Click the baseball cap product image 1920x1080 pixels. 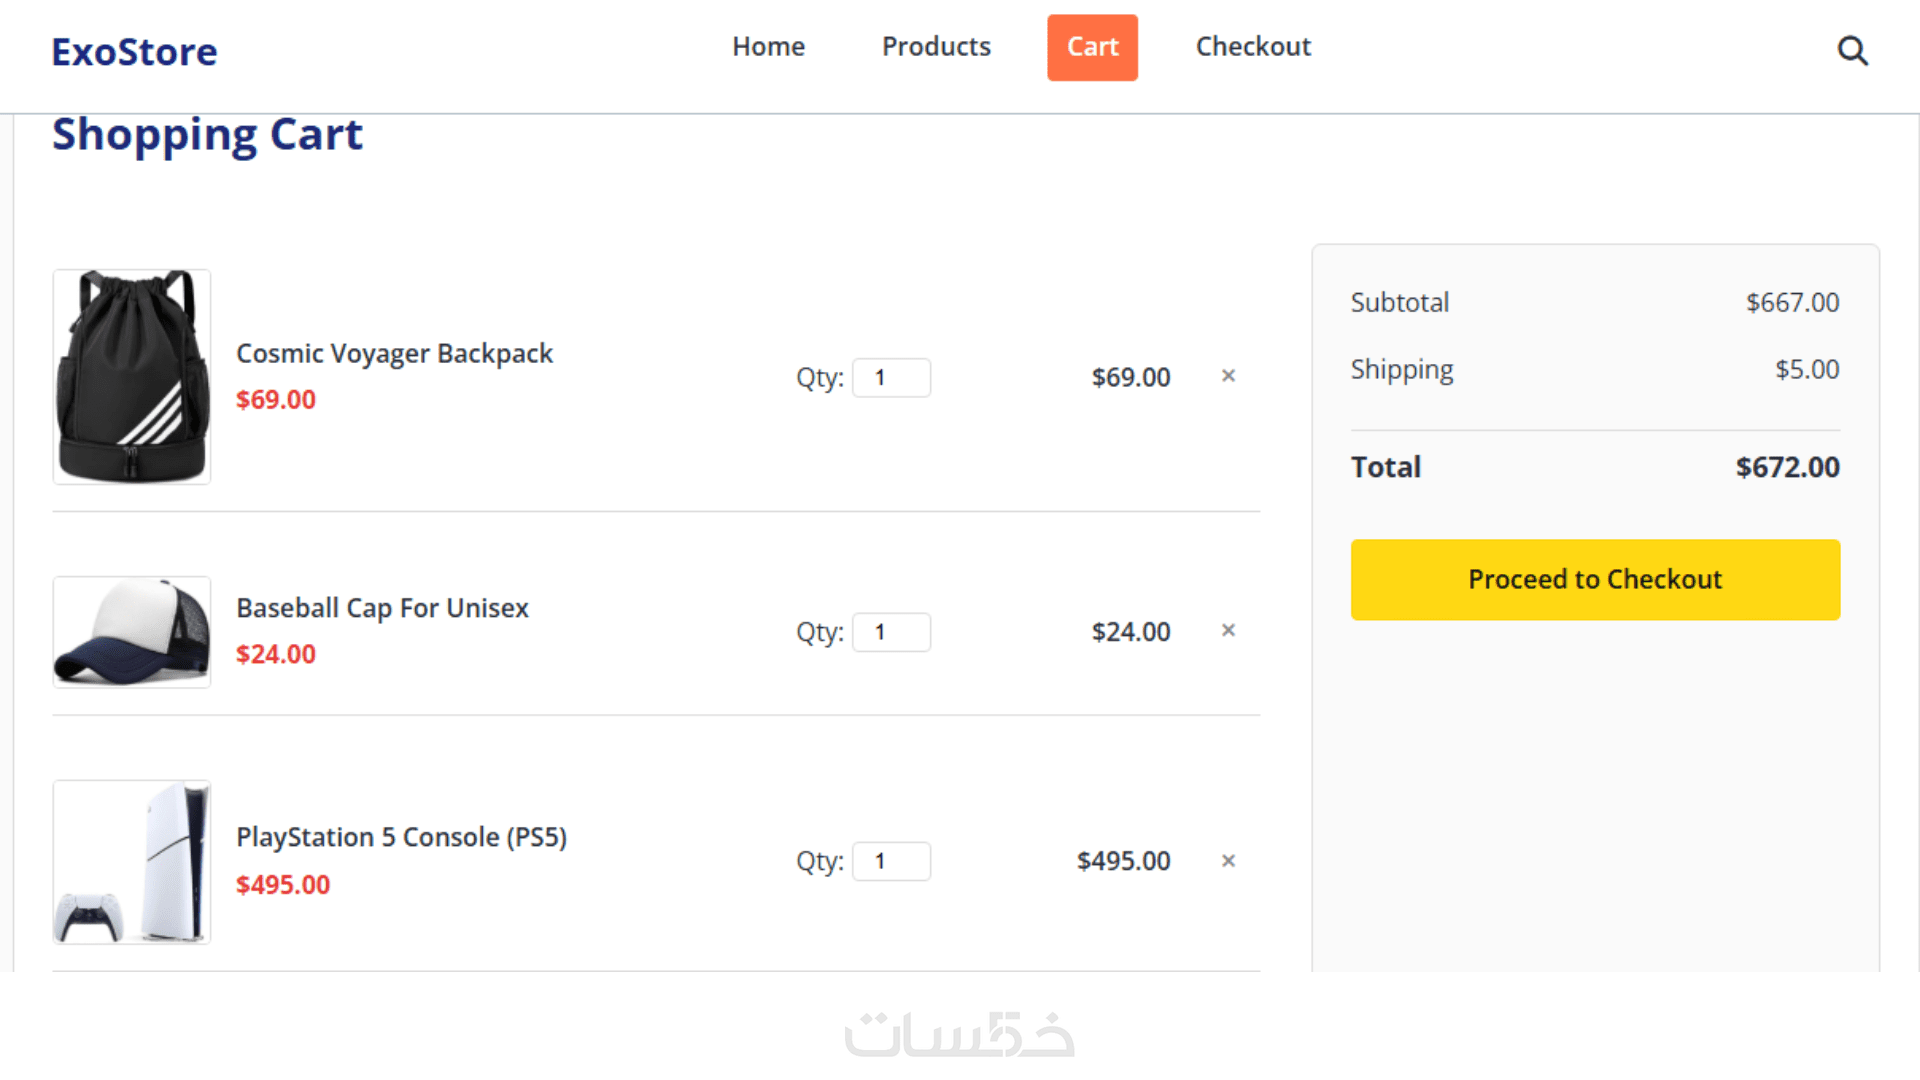click(132, 632)
